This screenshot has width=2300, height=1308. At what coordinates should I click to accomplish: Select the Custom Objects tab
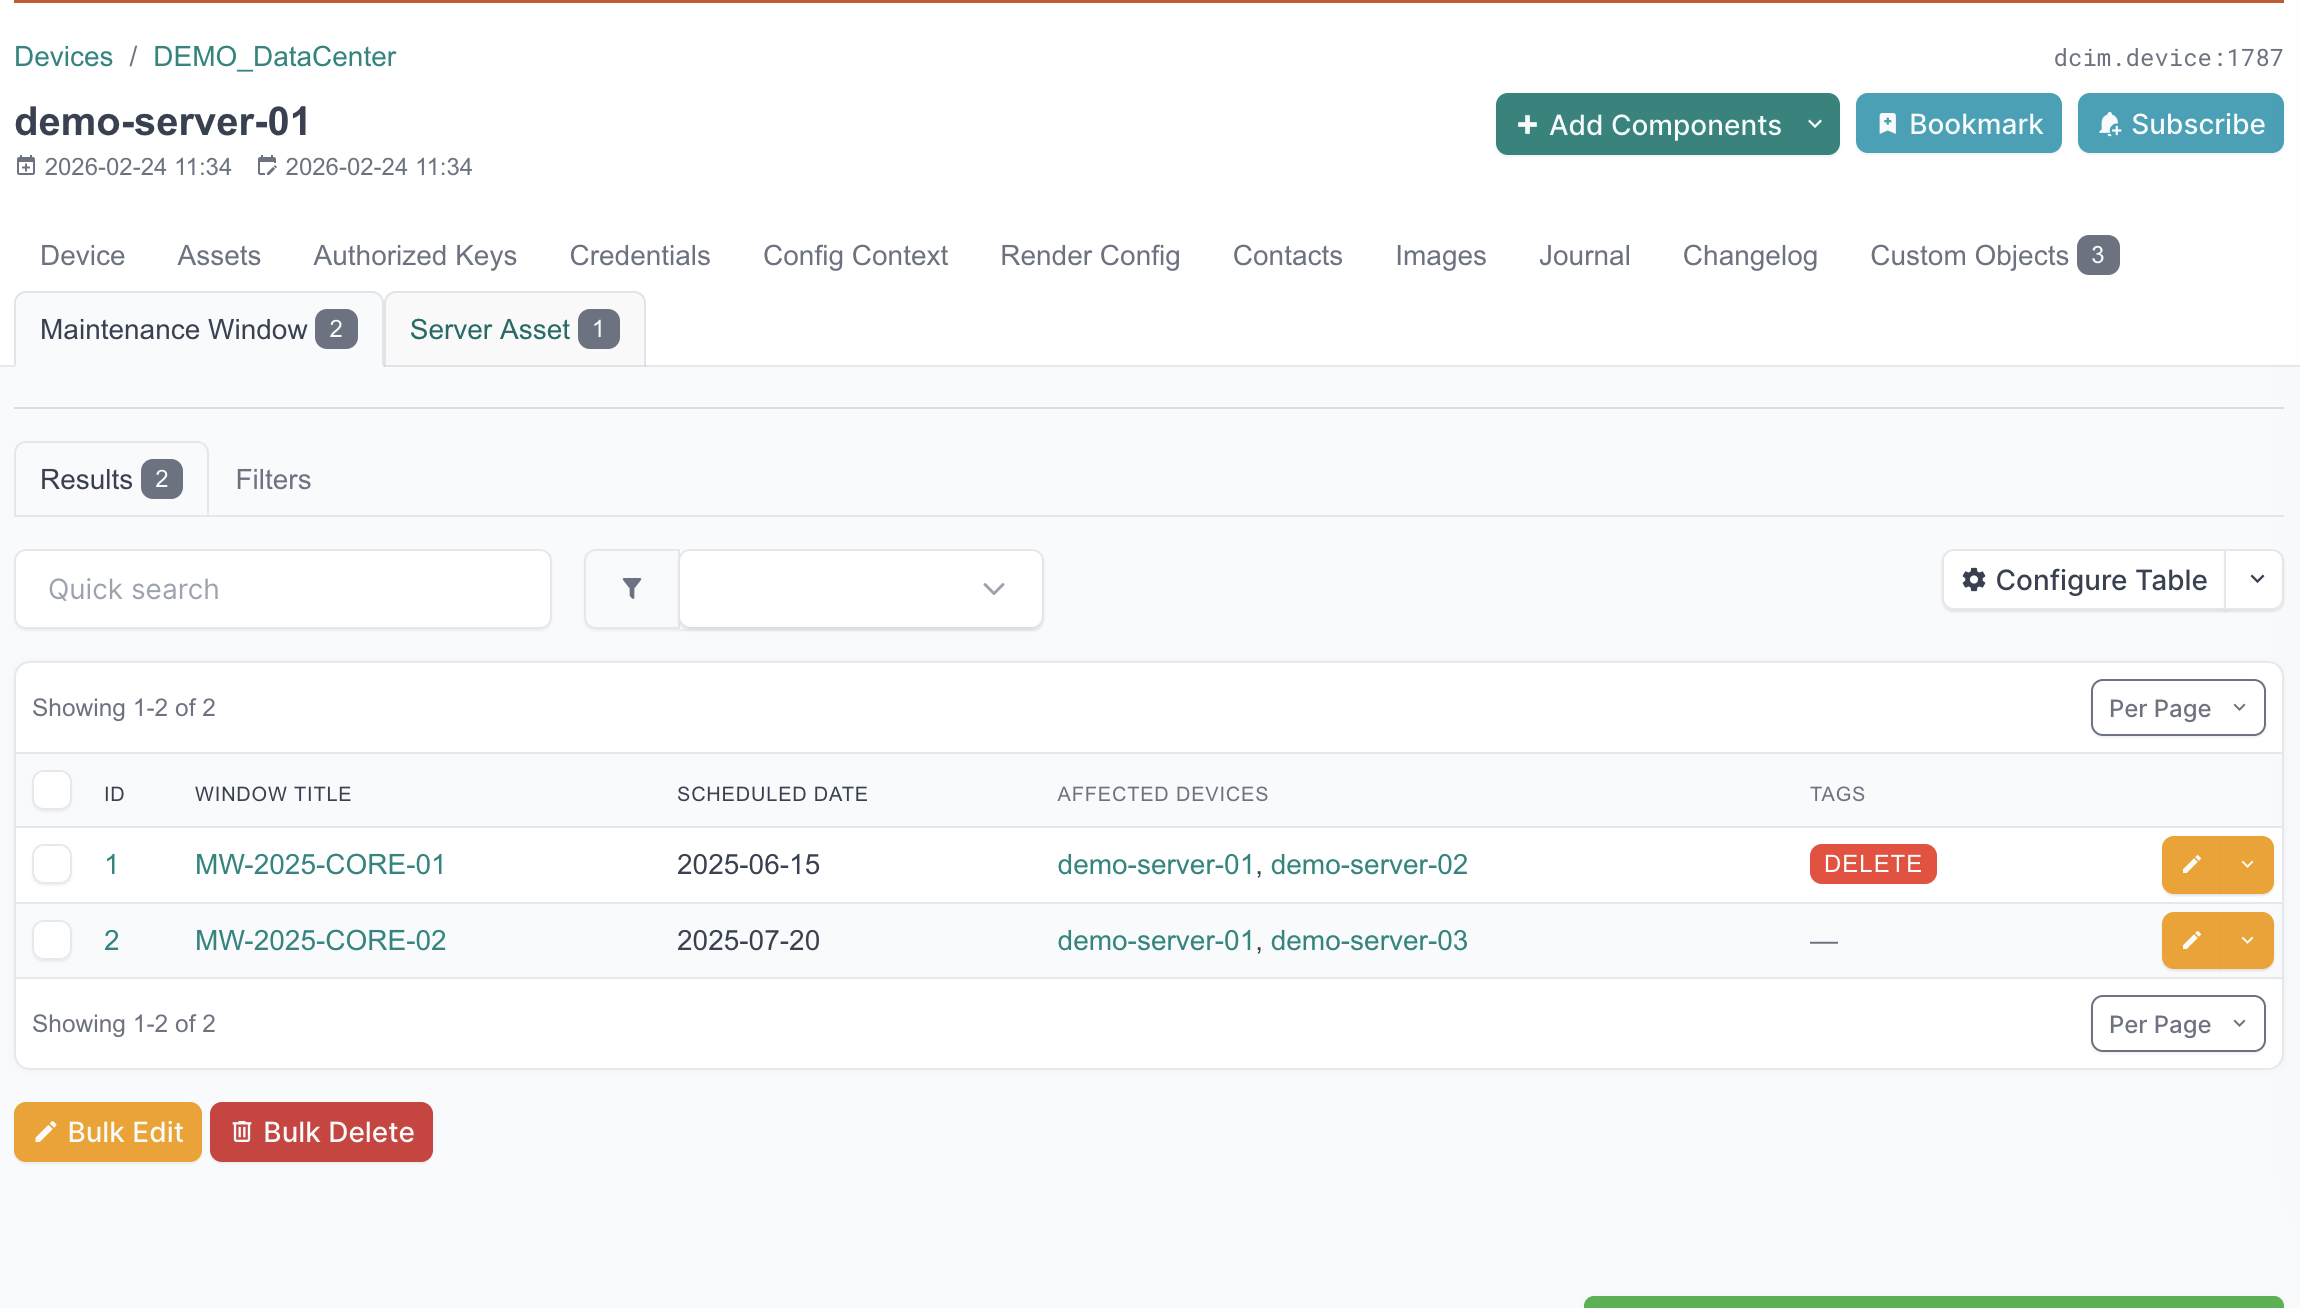(1994, 256)
